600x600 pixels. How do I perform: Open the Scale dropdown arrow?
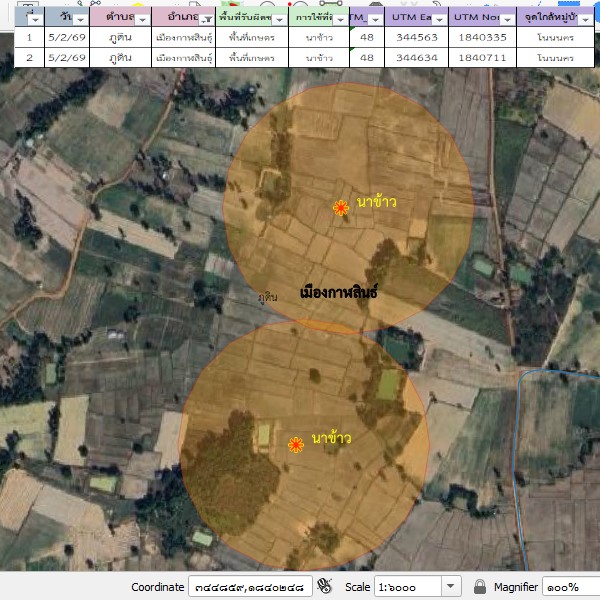pos(450,587)
